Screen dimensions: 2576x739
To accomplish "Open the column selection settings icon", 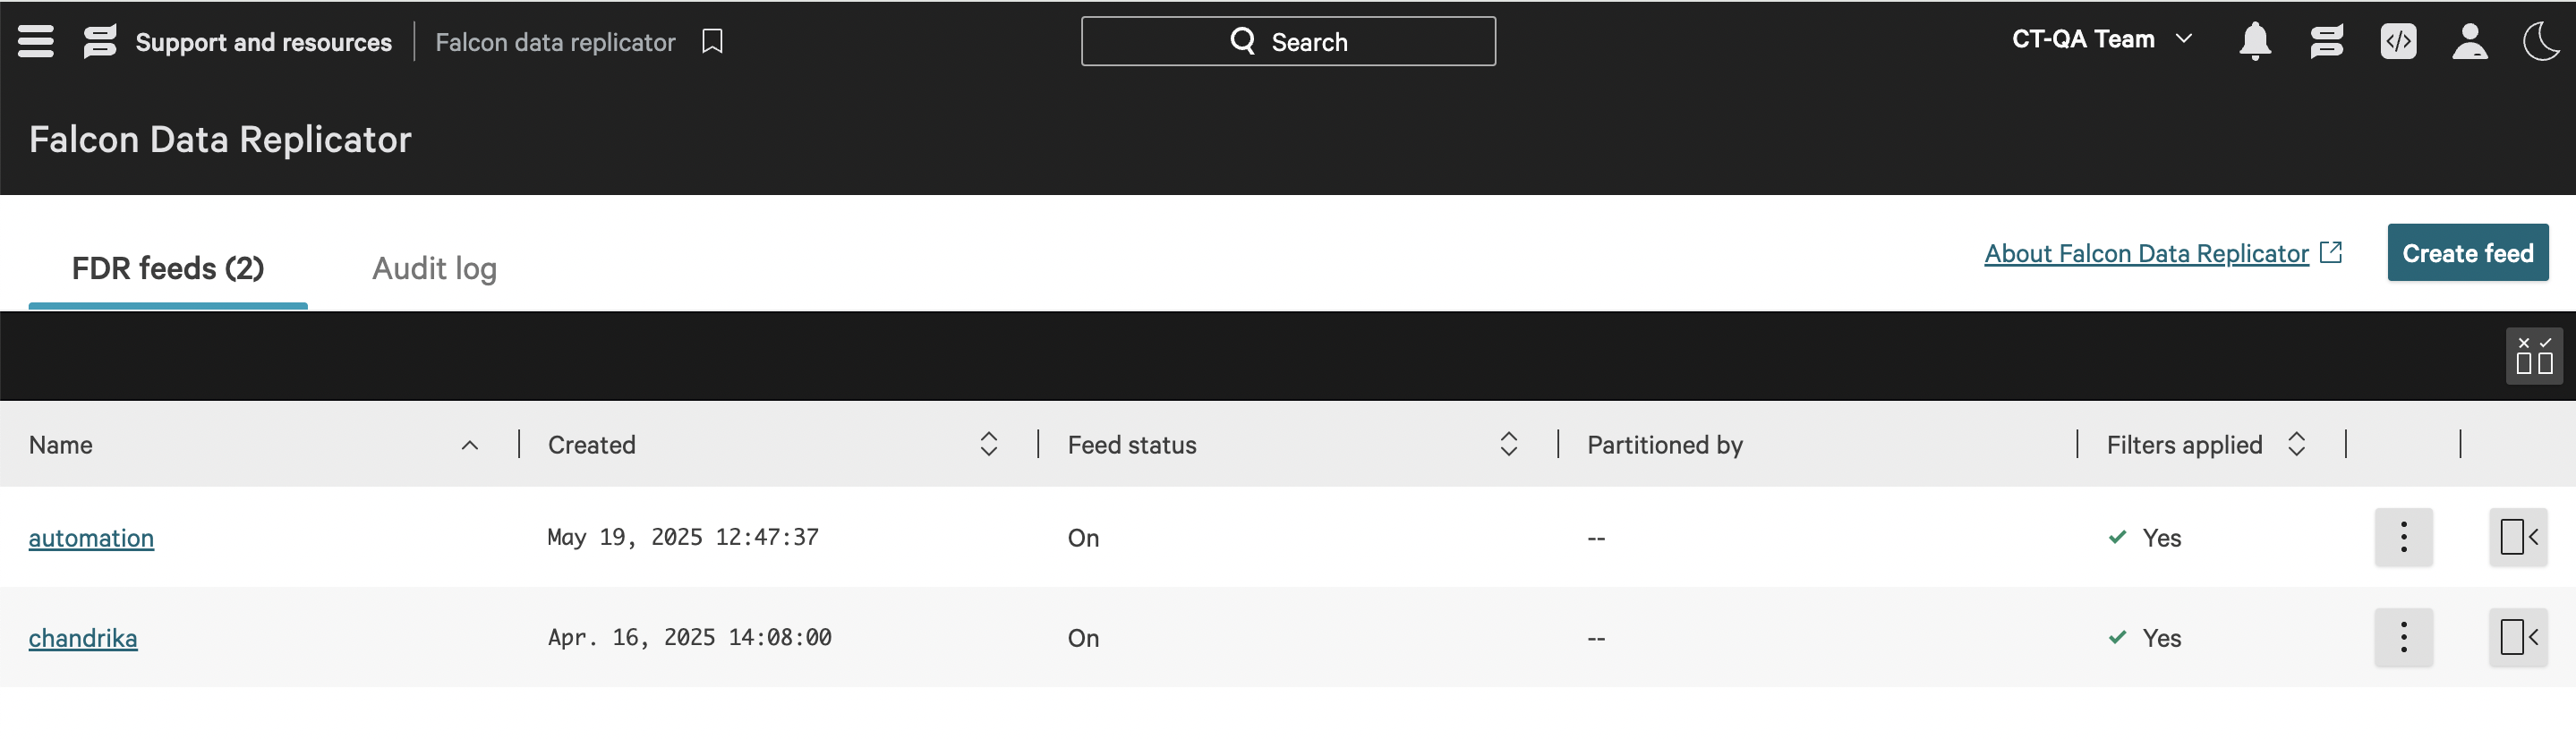I will point(2534,355).
